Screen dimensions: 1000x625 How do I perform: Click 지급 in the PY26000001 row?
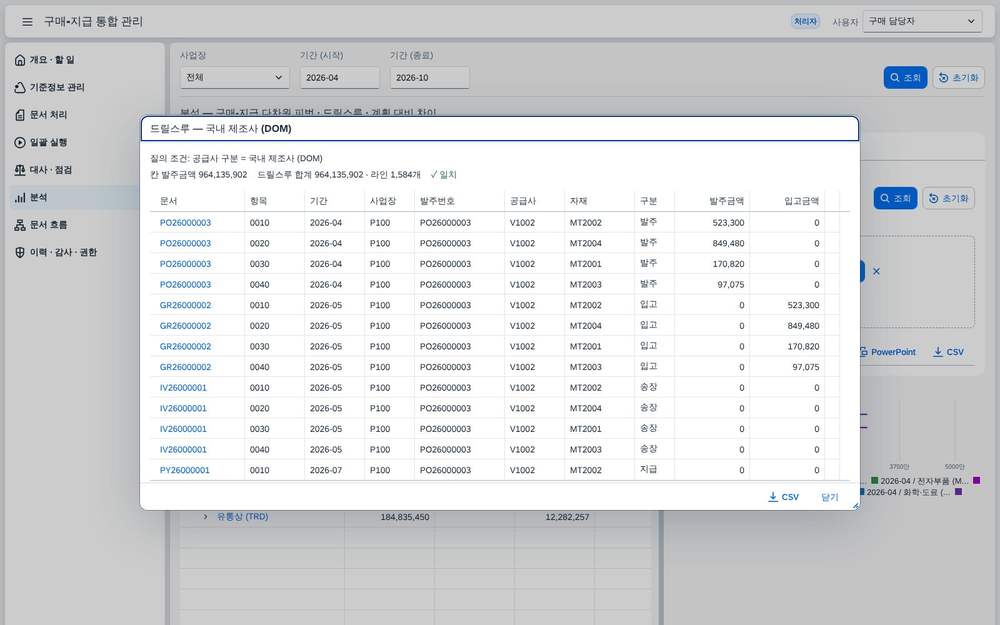click(x=649, y=469)
